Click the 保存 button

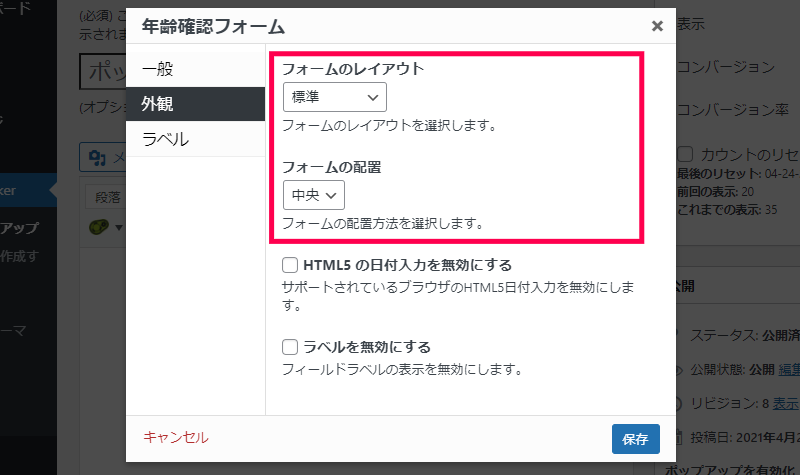pyautogui.click(x=636, y=439)
